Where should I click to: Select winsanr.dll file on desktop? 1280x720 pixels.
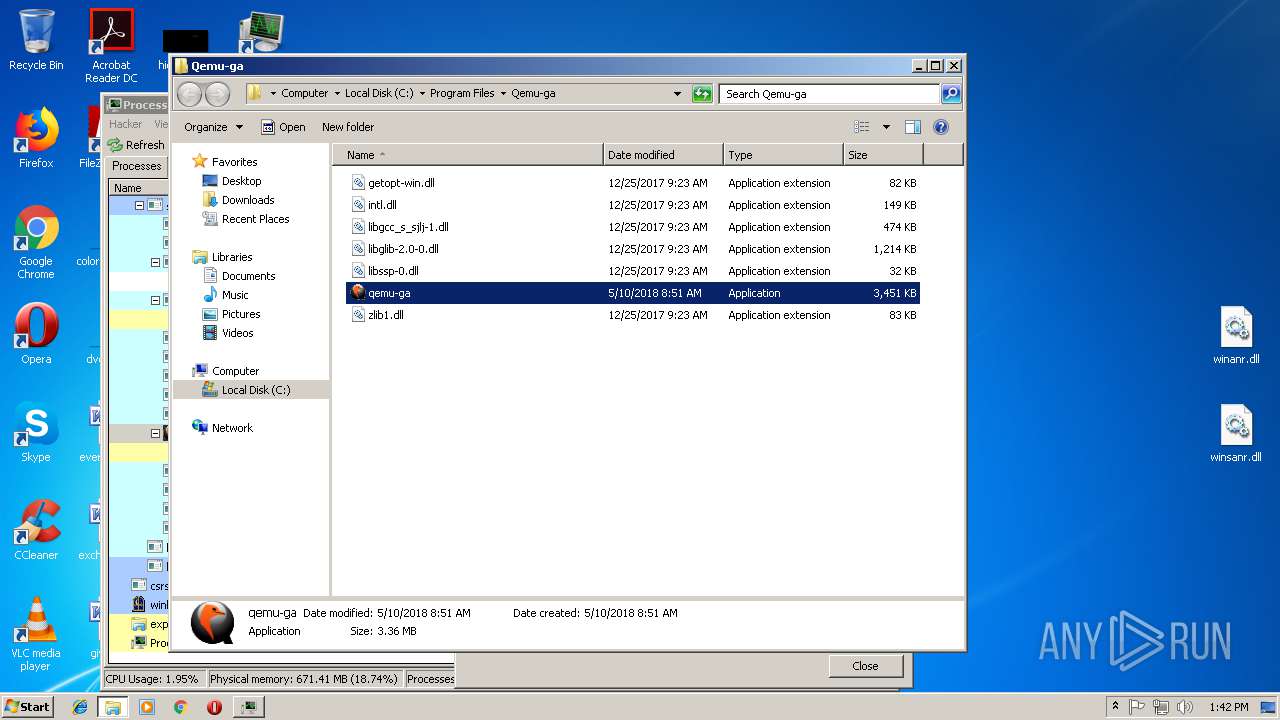1236,434
